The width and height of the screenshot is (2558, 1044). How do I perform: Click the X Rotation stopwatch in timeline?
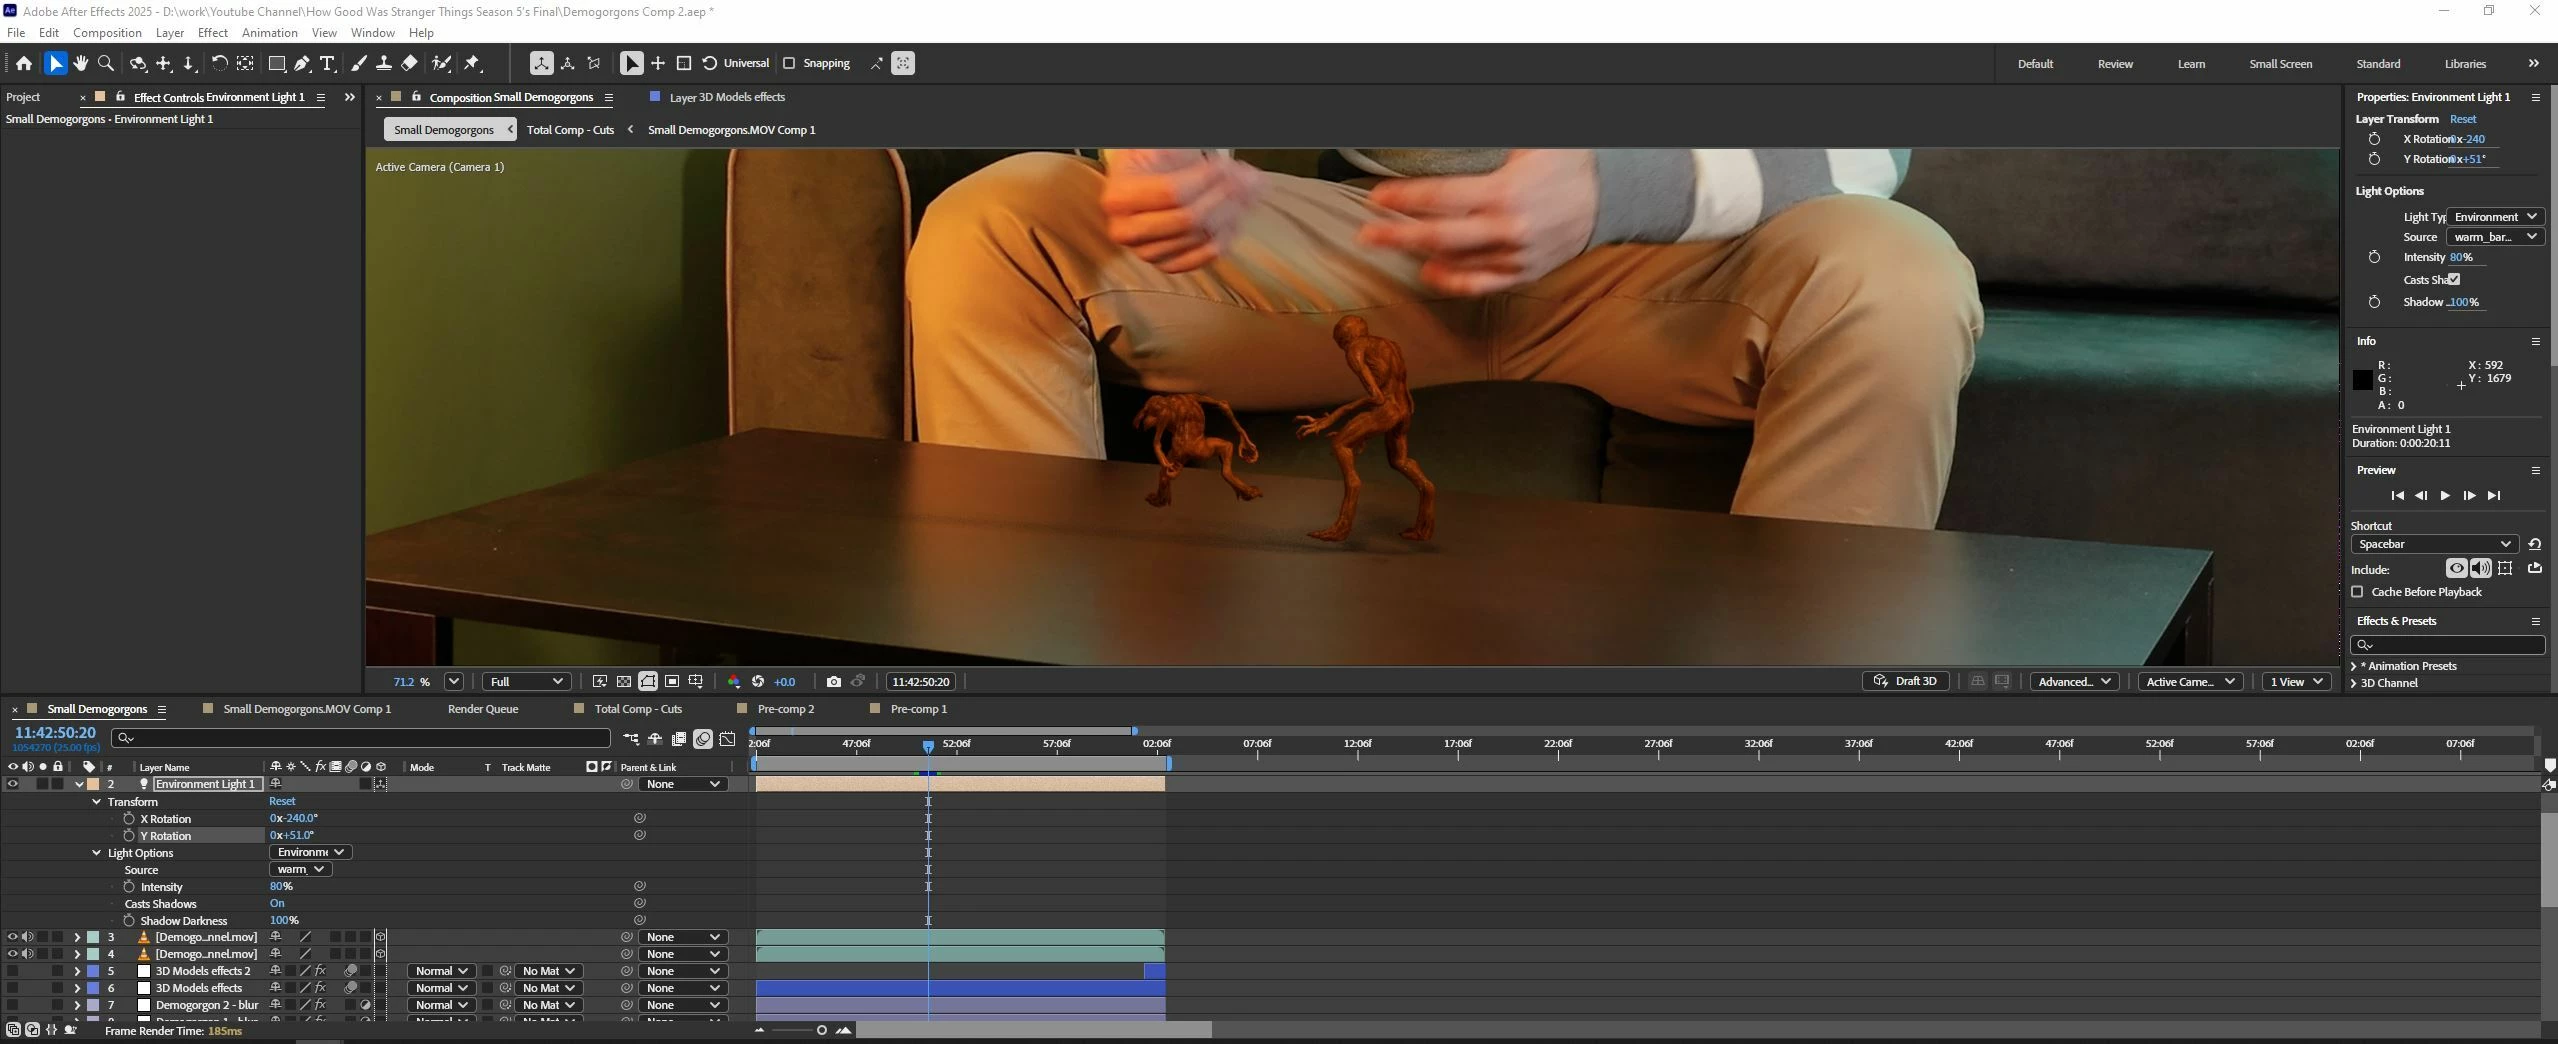[129, 818]
